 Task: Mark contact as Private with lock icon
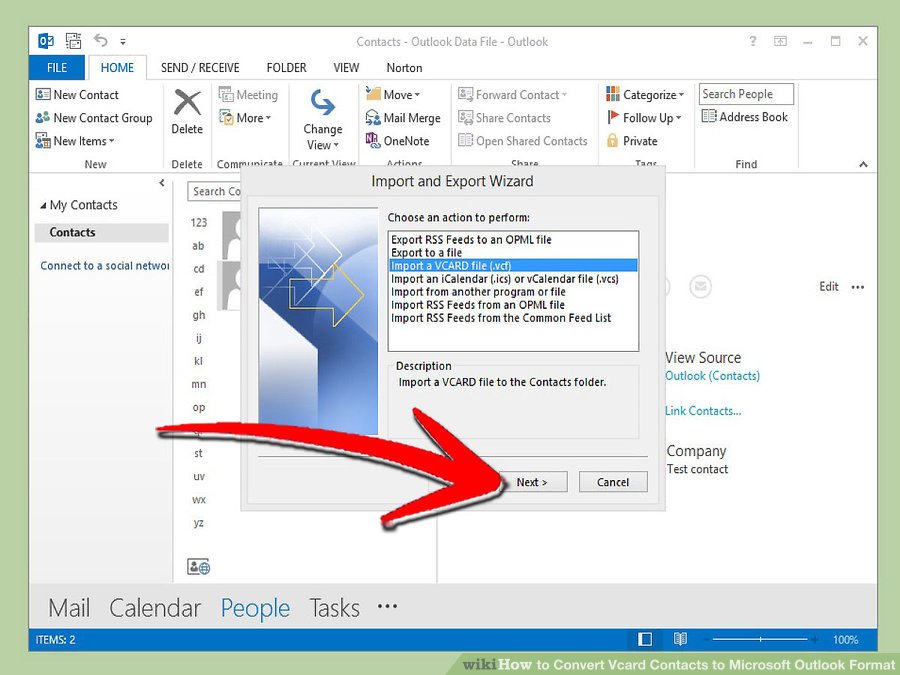pyautogui.click(x=613, y=141)
